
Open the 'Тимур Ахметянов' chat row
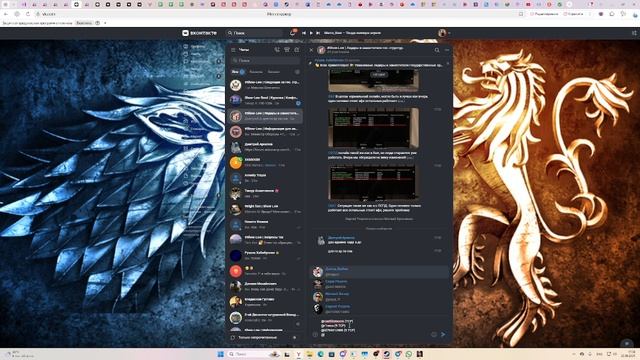(x=265, y=193)
